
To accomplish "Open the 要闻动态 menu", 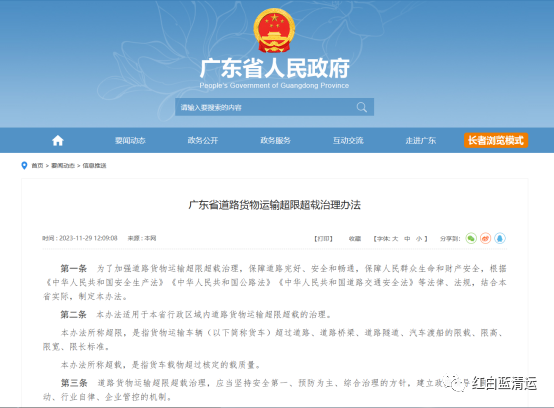I will (130, 141).
